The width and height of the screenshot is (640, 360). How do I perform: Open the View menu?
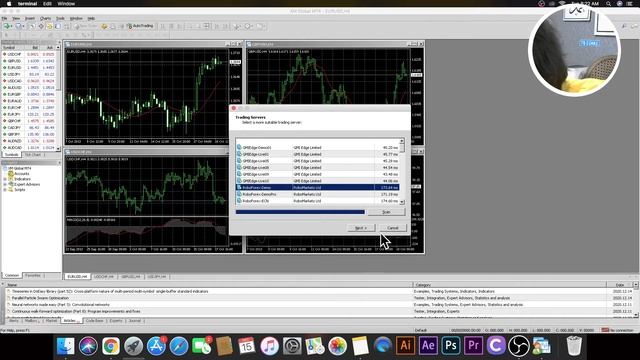[x=16, y=18]
